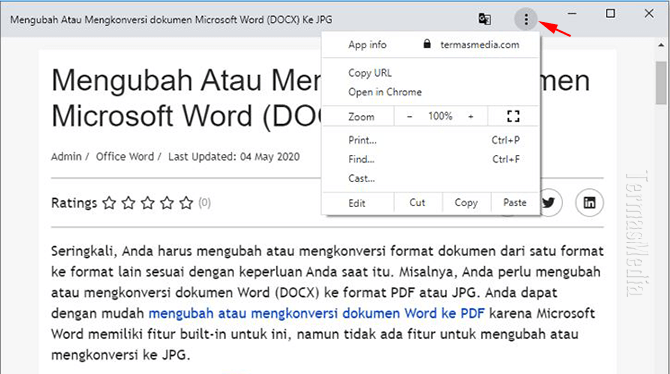Share via the Twitter icon
670x374 pixels.
pyautogui.click(x=548, y=203)
